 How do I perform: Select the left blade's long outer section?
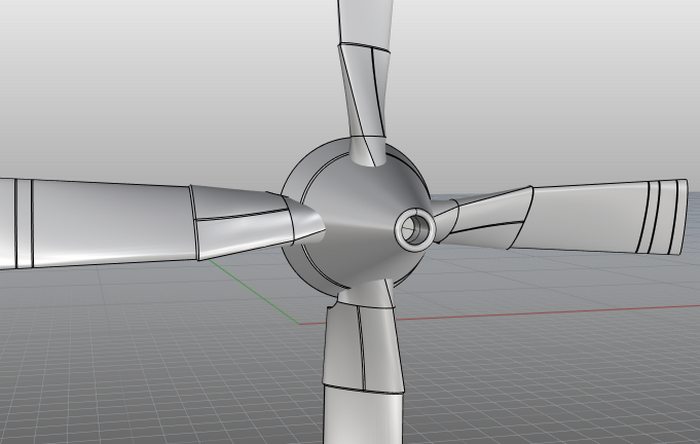110,220
